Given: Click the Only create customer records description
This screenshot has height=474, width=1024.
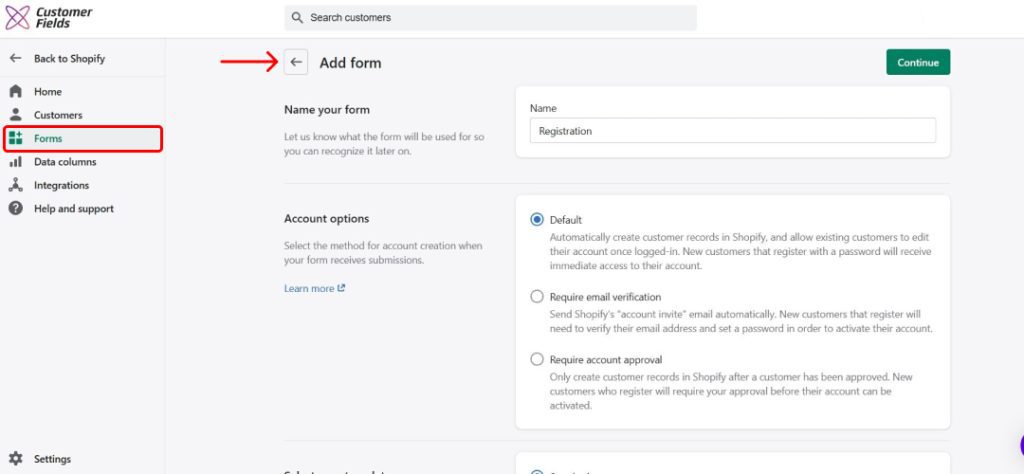Looking at the screenshot, I should point(731,391).
